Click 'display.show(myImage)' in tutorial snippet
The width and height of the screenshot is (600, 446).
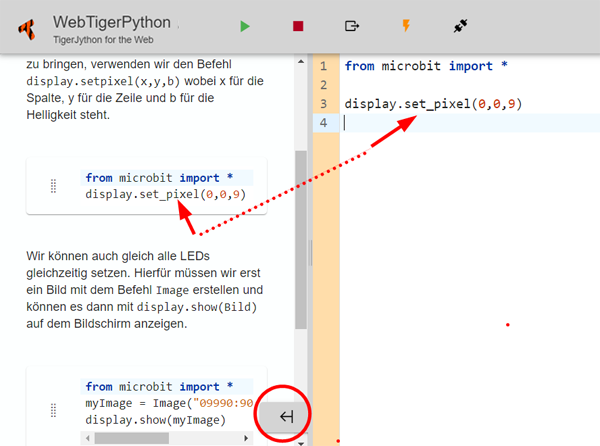coord(155,420)
